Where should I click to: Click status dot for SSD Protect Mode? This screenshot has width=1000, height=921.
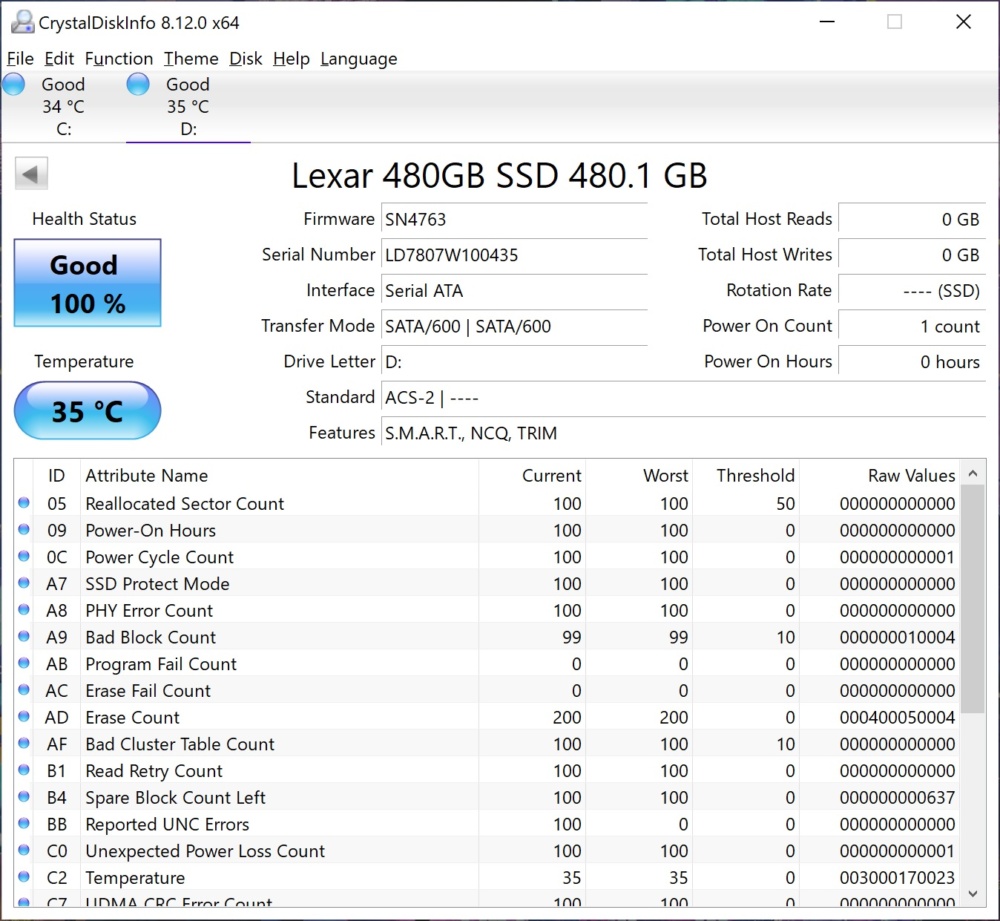tap(24, 583)
